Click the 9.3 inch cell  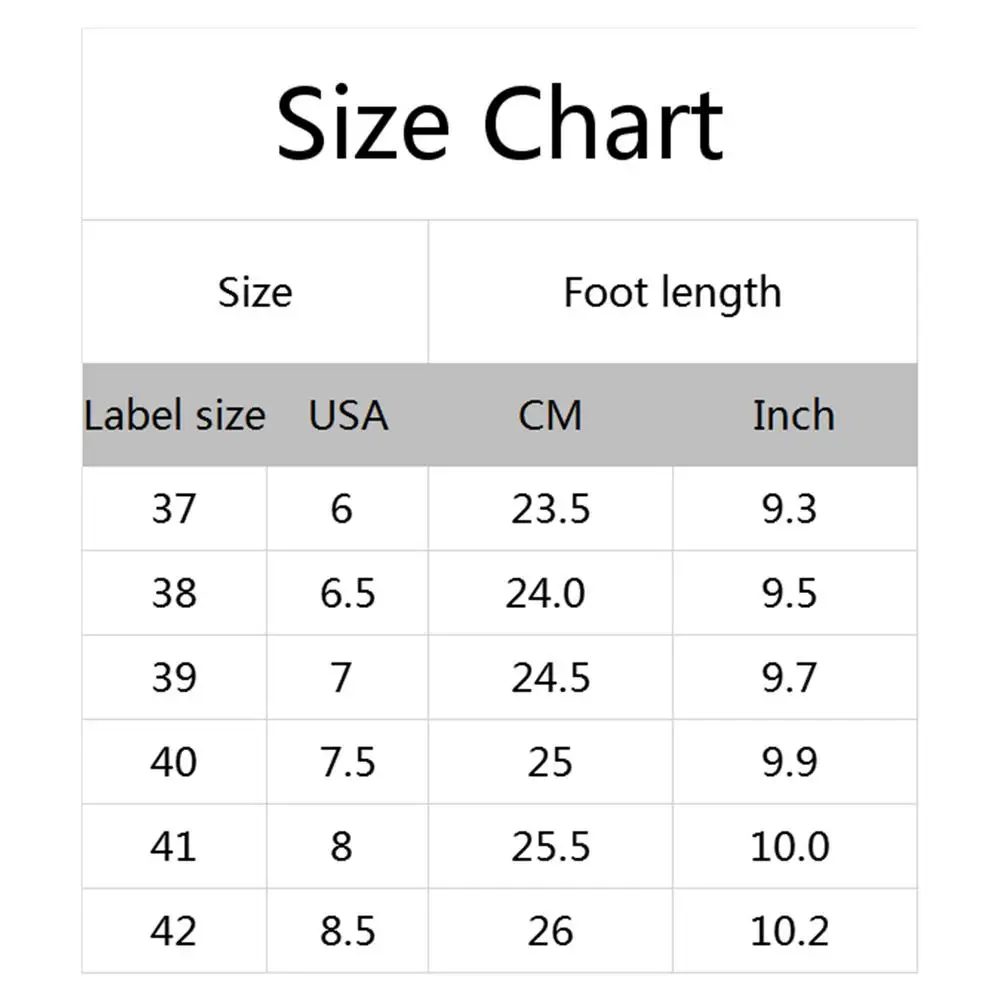[x=789, y=509]
